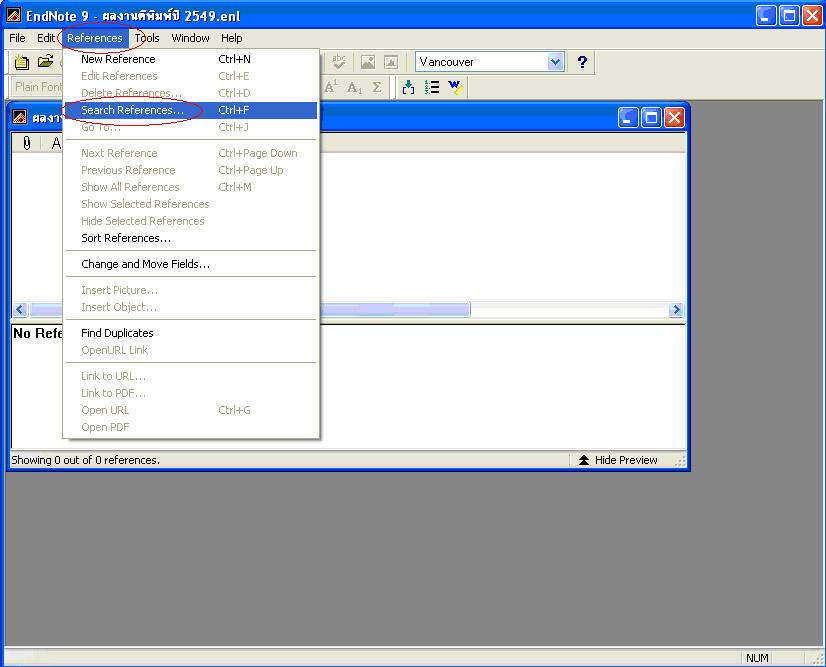
Task: Click the NUM status bar indicator
Action: [x=757, y=658]
